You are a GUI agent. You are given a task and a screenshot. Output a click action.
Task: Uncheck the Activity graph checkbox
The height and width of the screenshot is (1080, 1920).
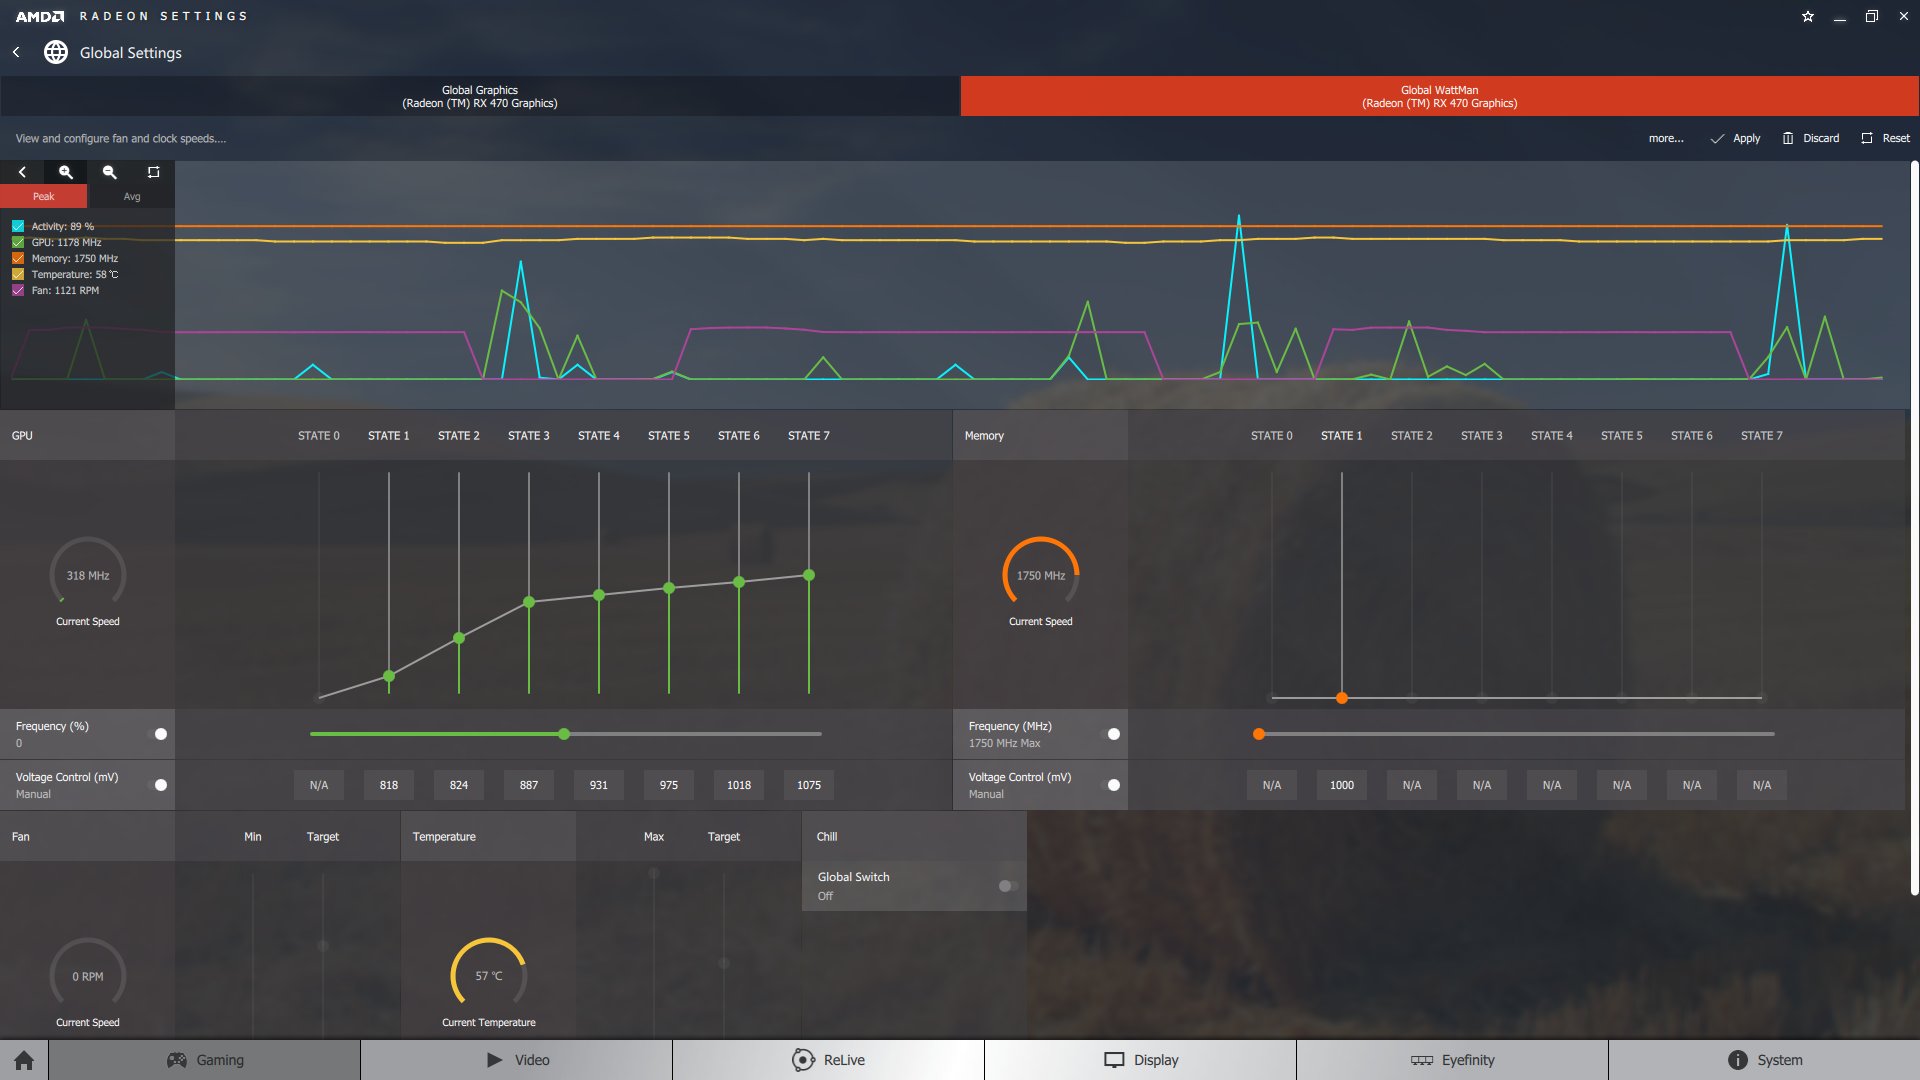pyautogui.click(x=18, y=226)
